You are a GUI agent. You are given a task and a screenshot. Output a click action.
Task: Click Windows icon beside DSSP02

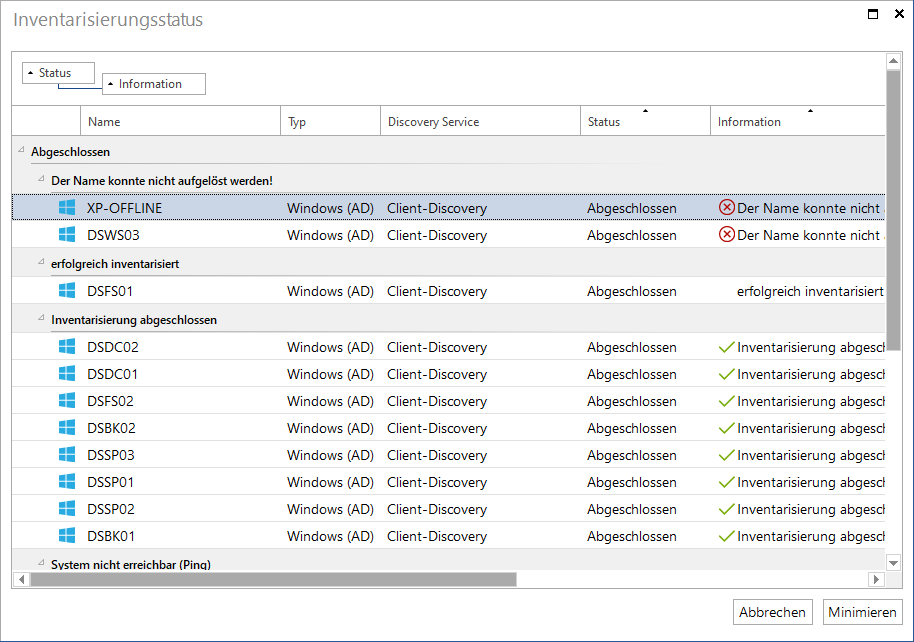tap(67, 508)
